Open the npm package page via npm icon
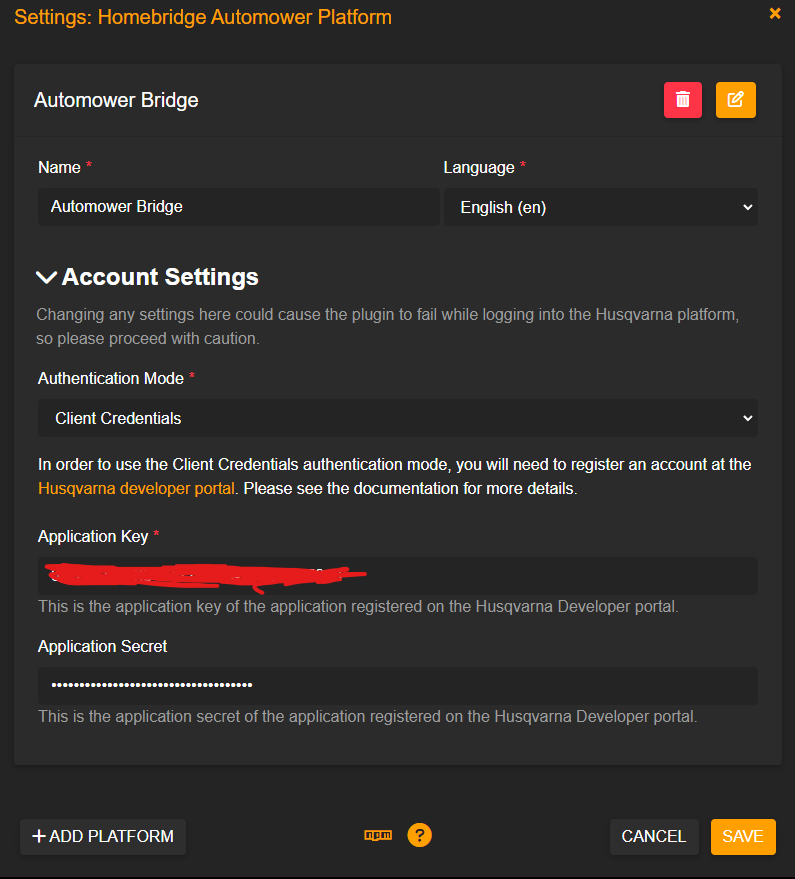This screenshot has height=879, width=795. (377, 836)
